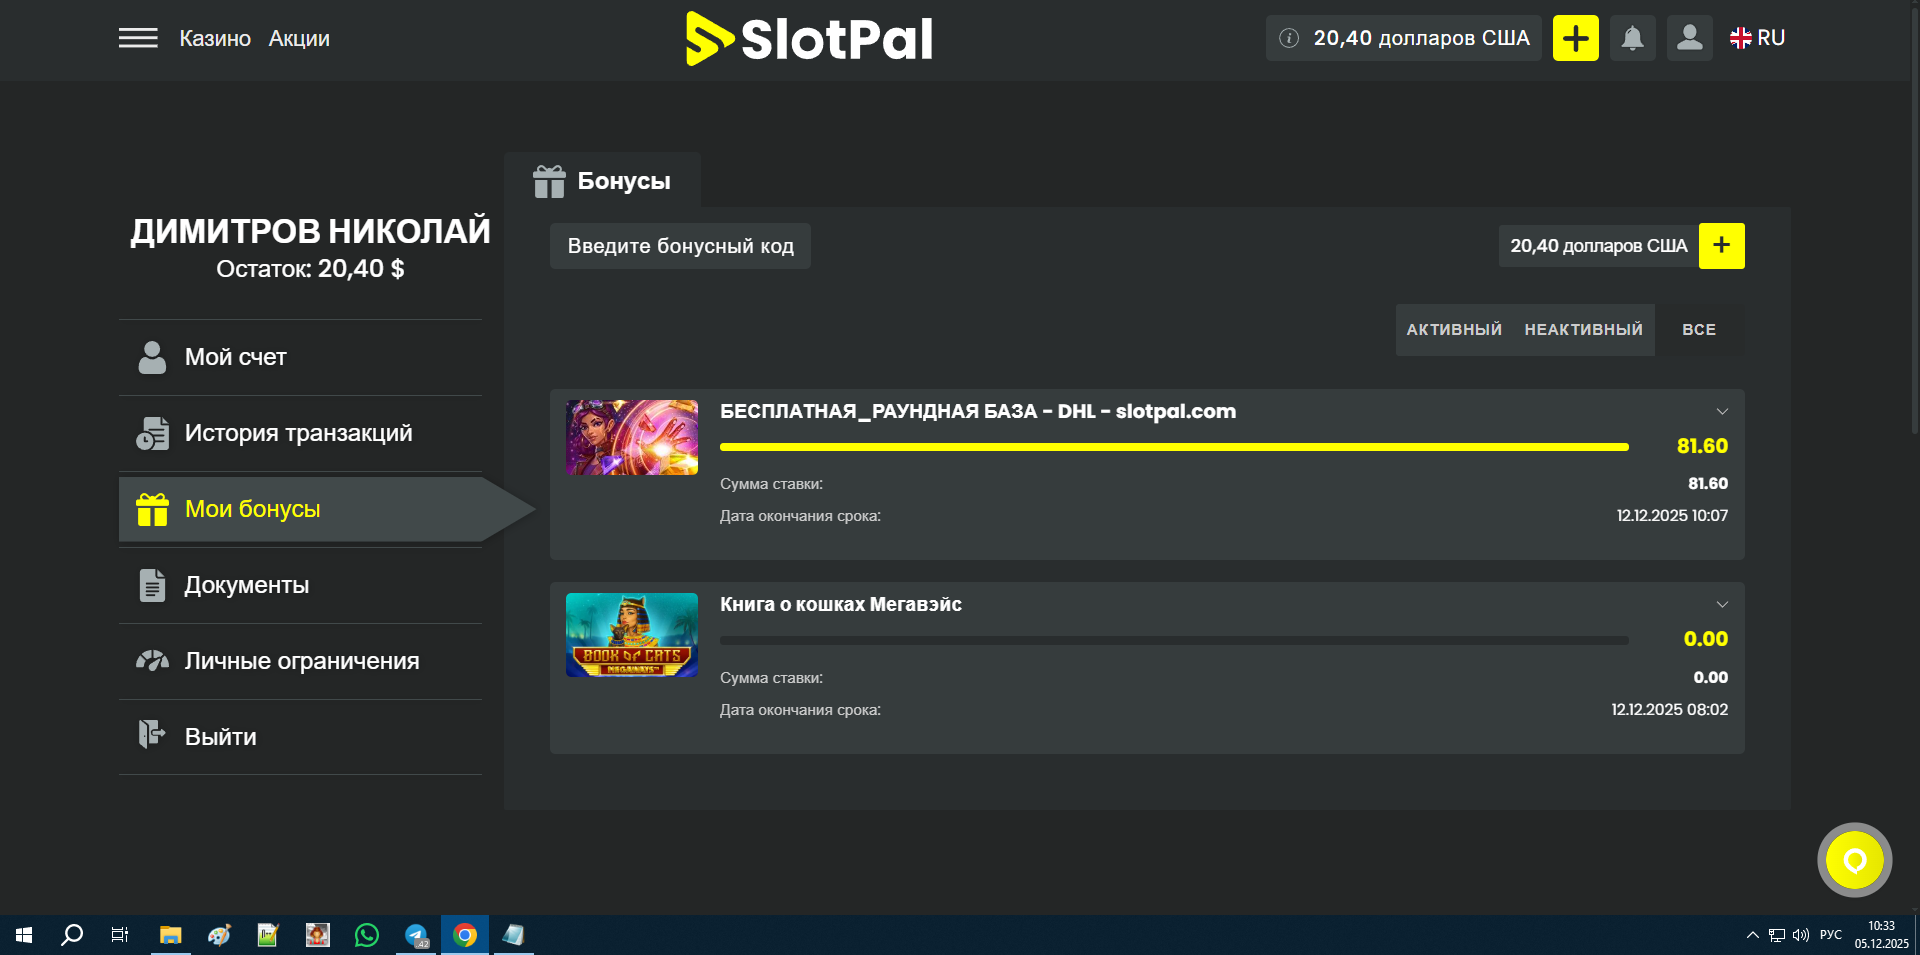Click the yellow wagering progress bar
The height and width of the screenshot is (955, 1920).
click(1173, 447)
